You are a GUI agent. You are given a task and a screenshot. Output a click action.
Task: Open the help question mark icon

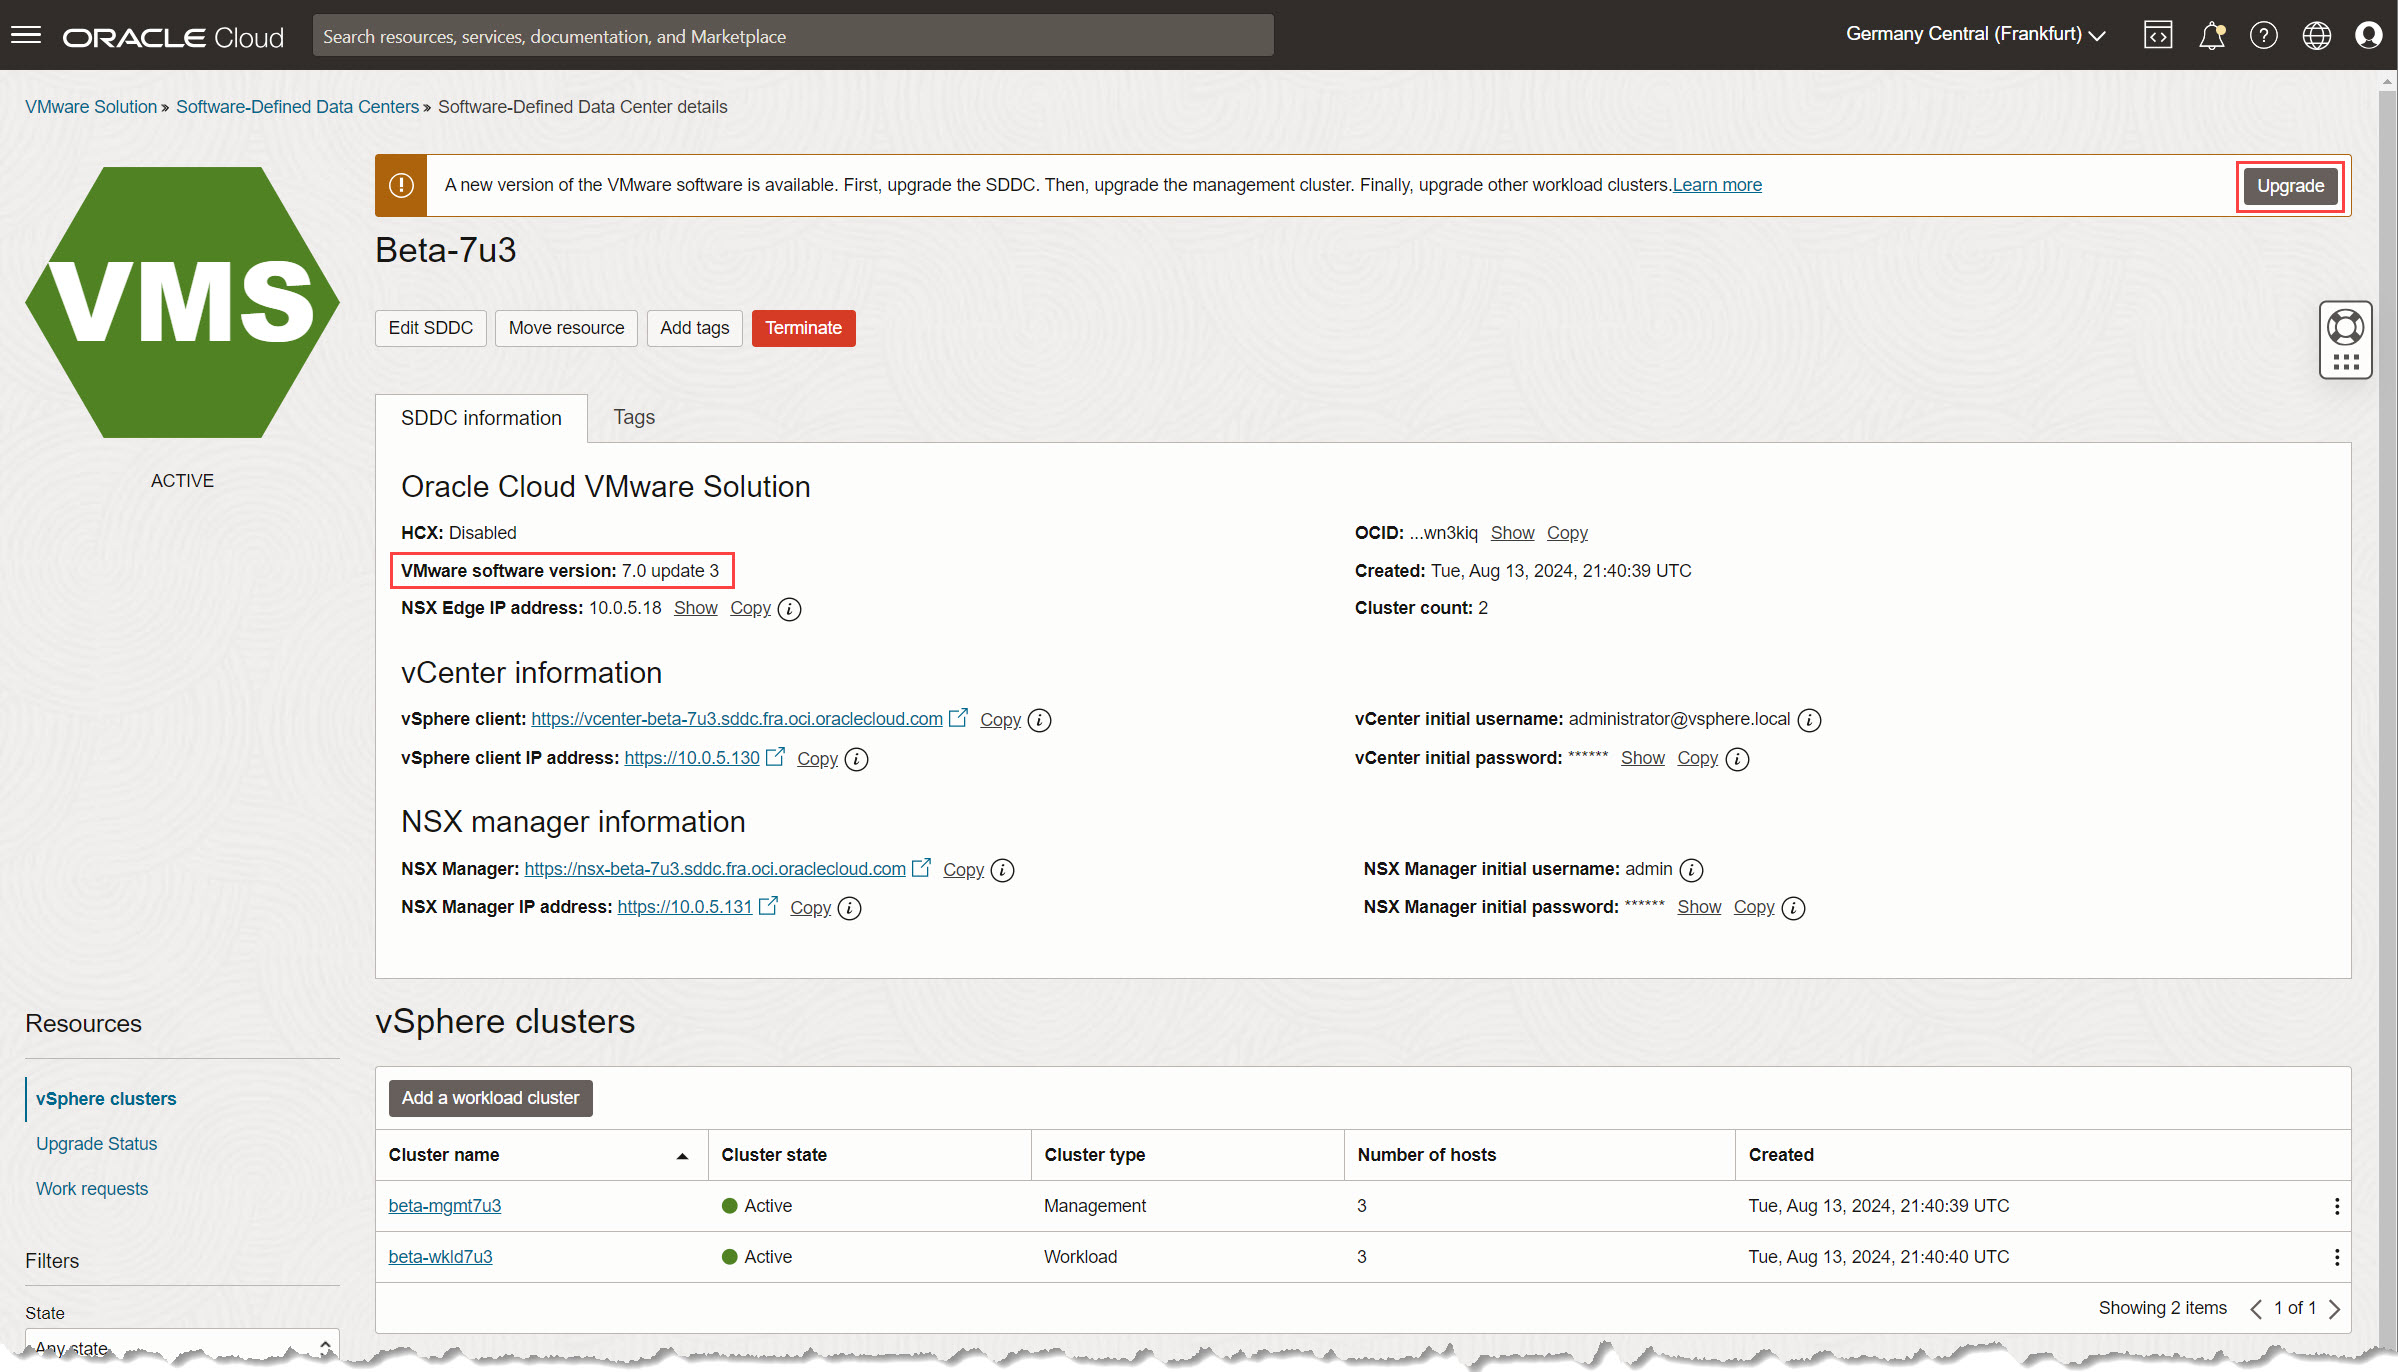[x=2264, y=36]
